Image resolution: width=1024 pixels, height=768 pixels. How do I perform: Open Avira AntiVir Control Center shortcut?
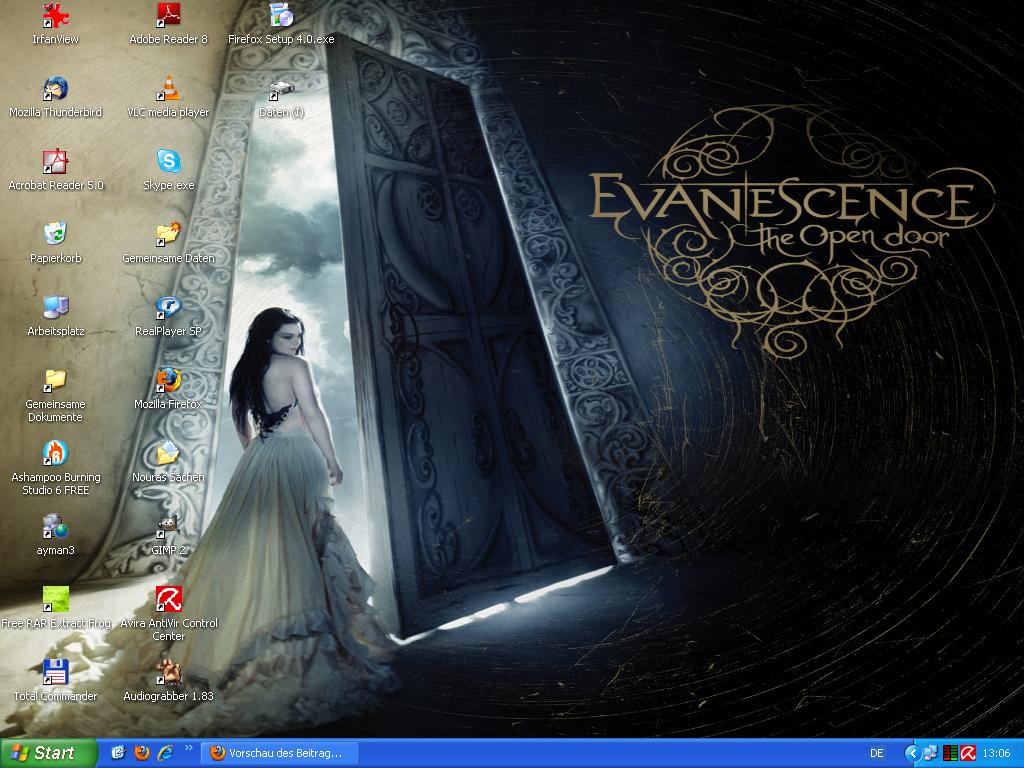pos(168,600)
